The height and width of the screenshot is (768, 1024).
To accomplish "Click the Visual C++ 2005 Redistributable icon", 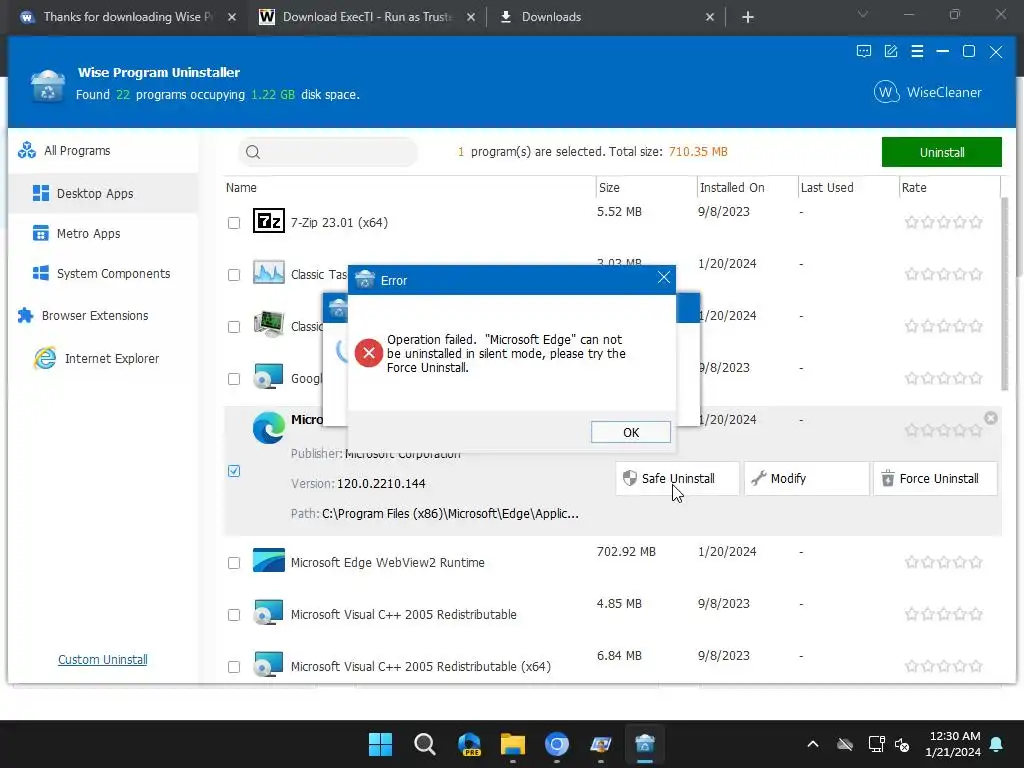I will point(268,613).
